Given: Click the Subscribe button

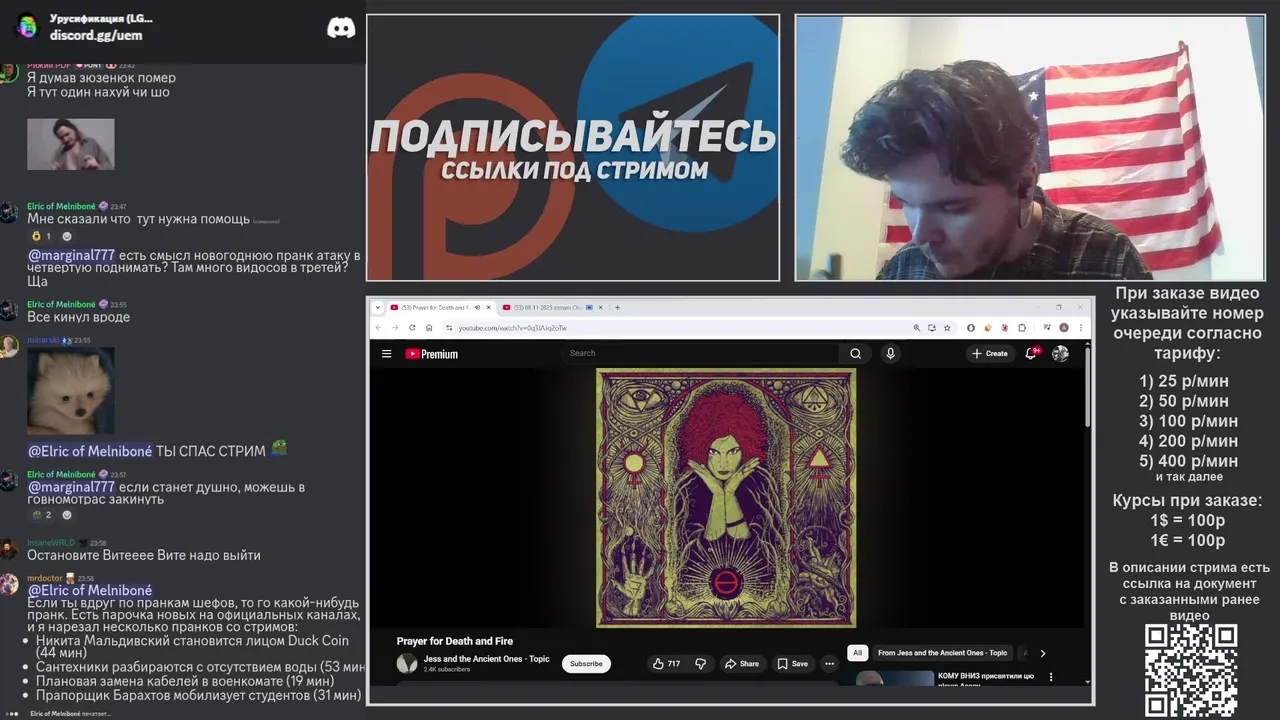Looking at the screenshot, I should click(586, 663).
